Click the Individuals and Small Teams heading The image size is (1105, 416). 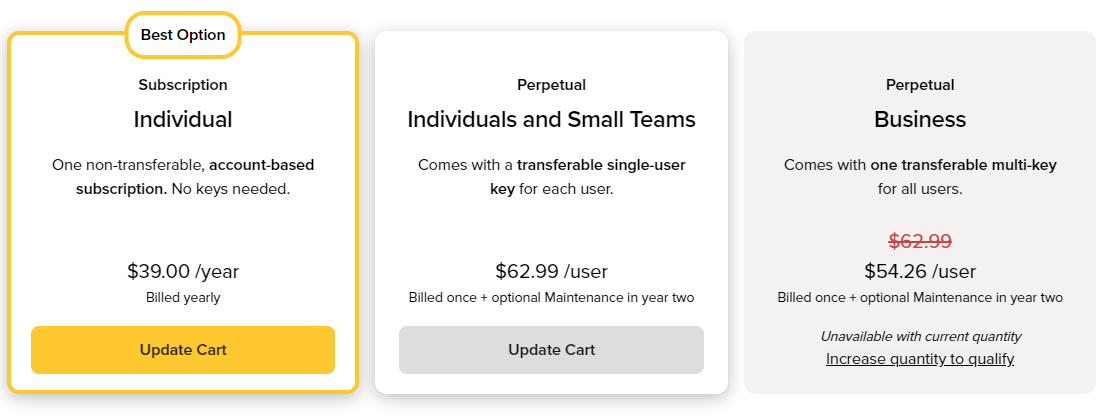[x=551, y=120]
